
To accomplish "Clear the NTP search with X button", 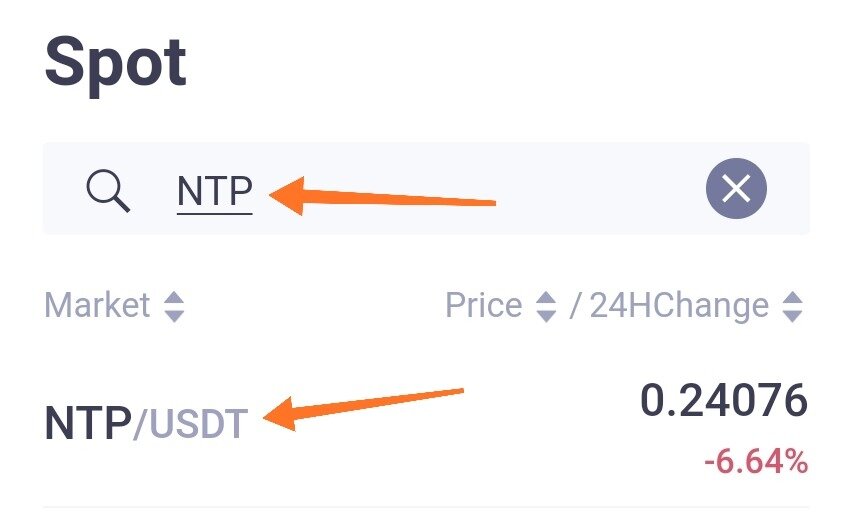I will [736, 188].
